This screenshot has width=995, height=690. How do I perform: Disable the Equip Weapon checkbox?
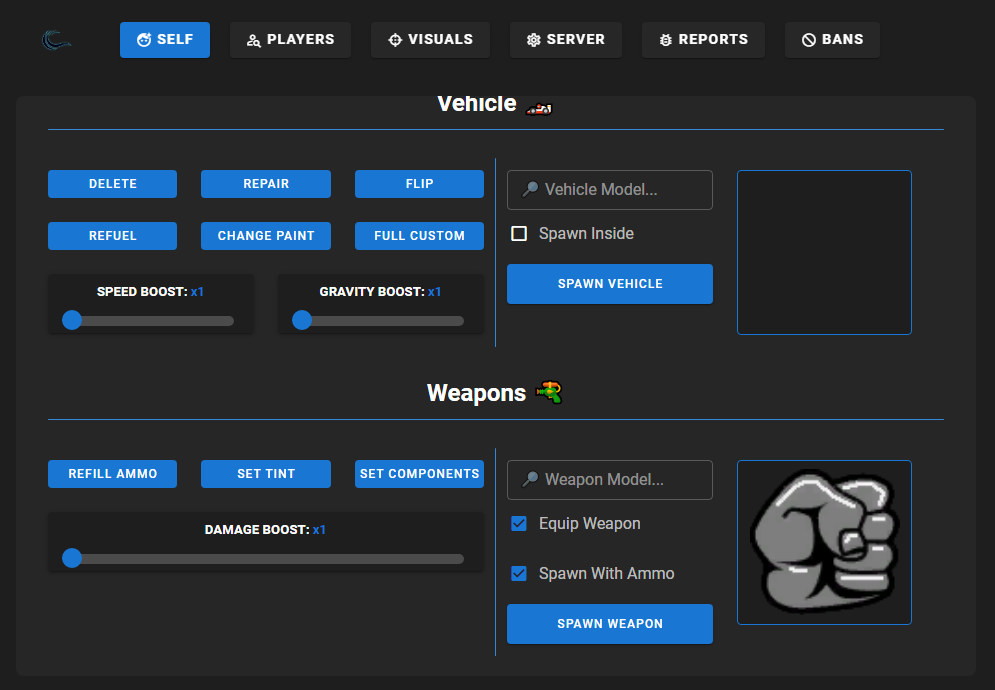pos(519,523)
